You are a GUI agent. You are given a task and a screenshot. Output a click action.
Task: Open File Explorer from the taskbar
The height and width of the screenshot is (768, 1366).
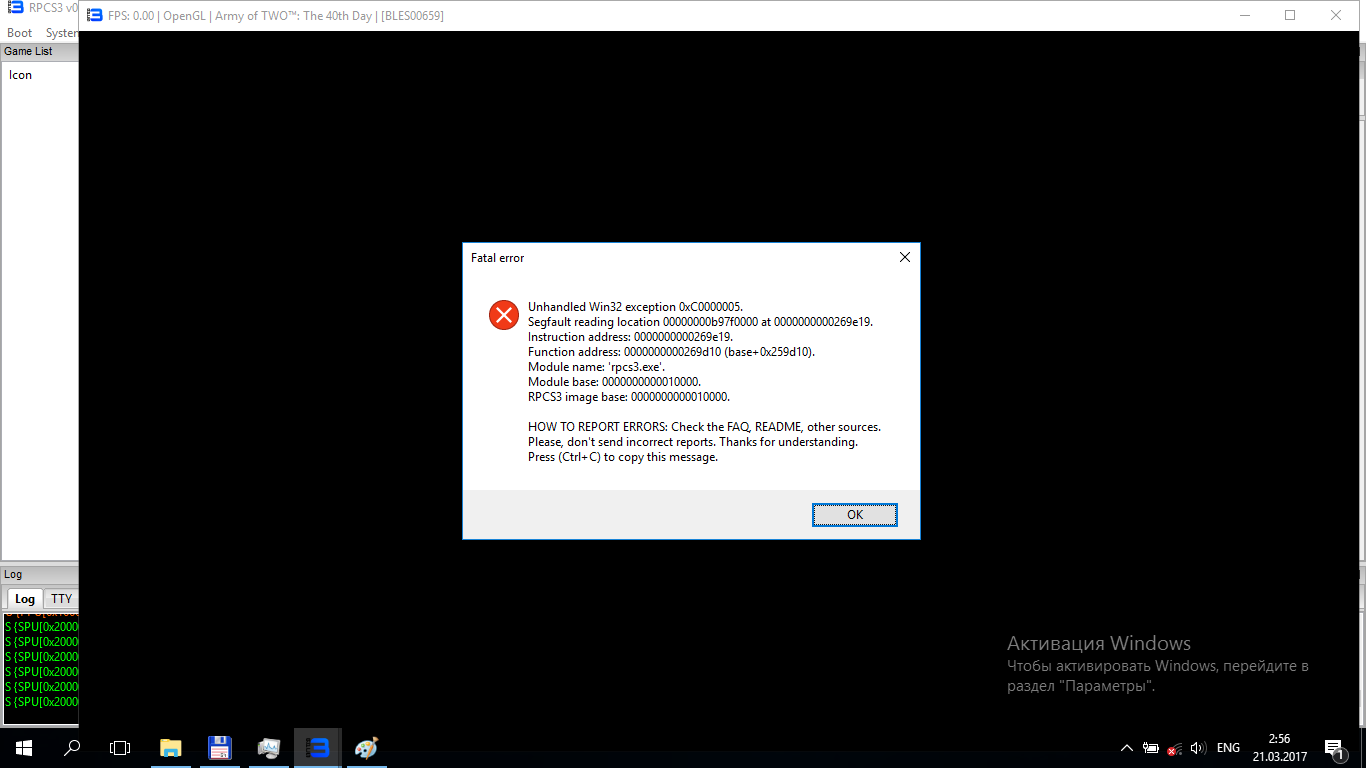coord(171,748)
